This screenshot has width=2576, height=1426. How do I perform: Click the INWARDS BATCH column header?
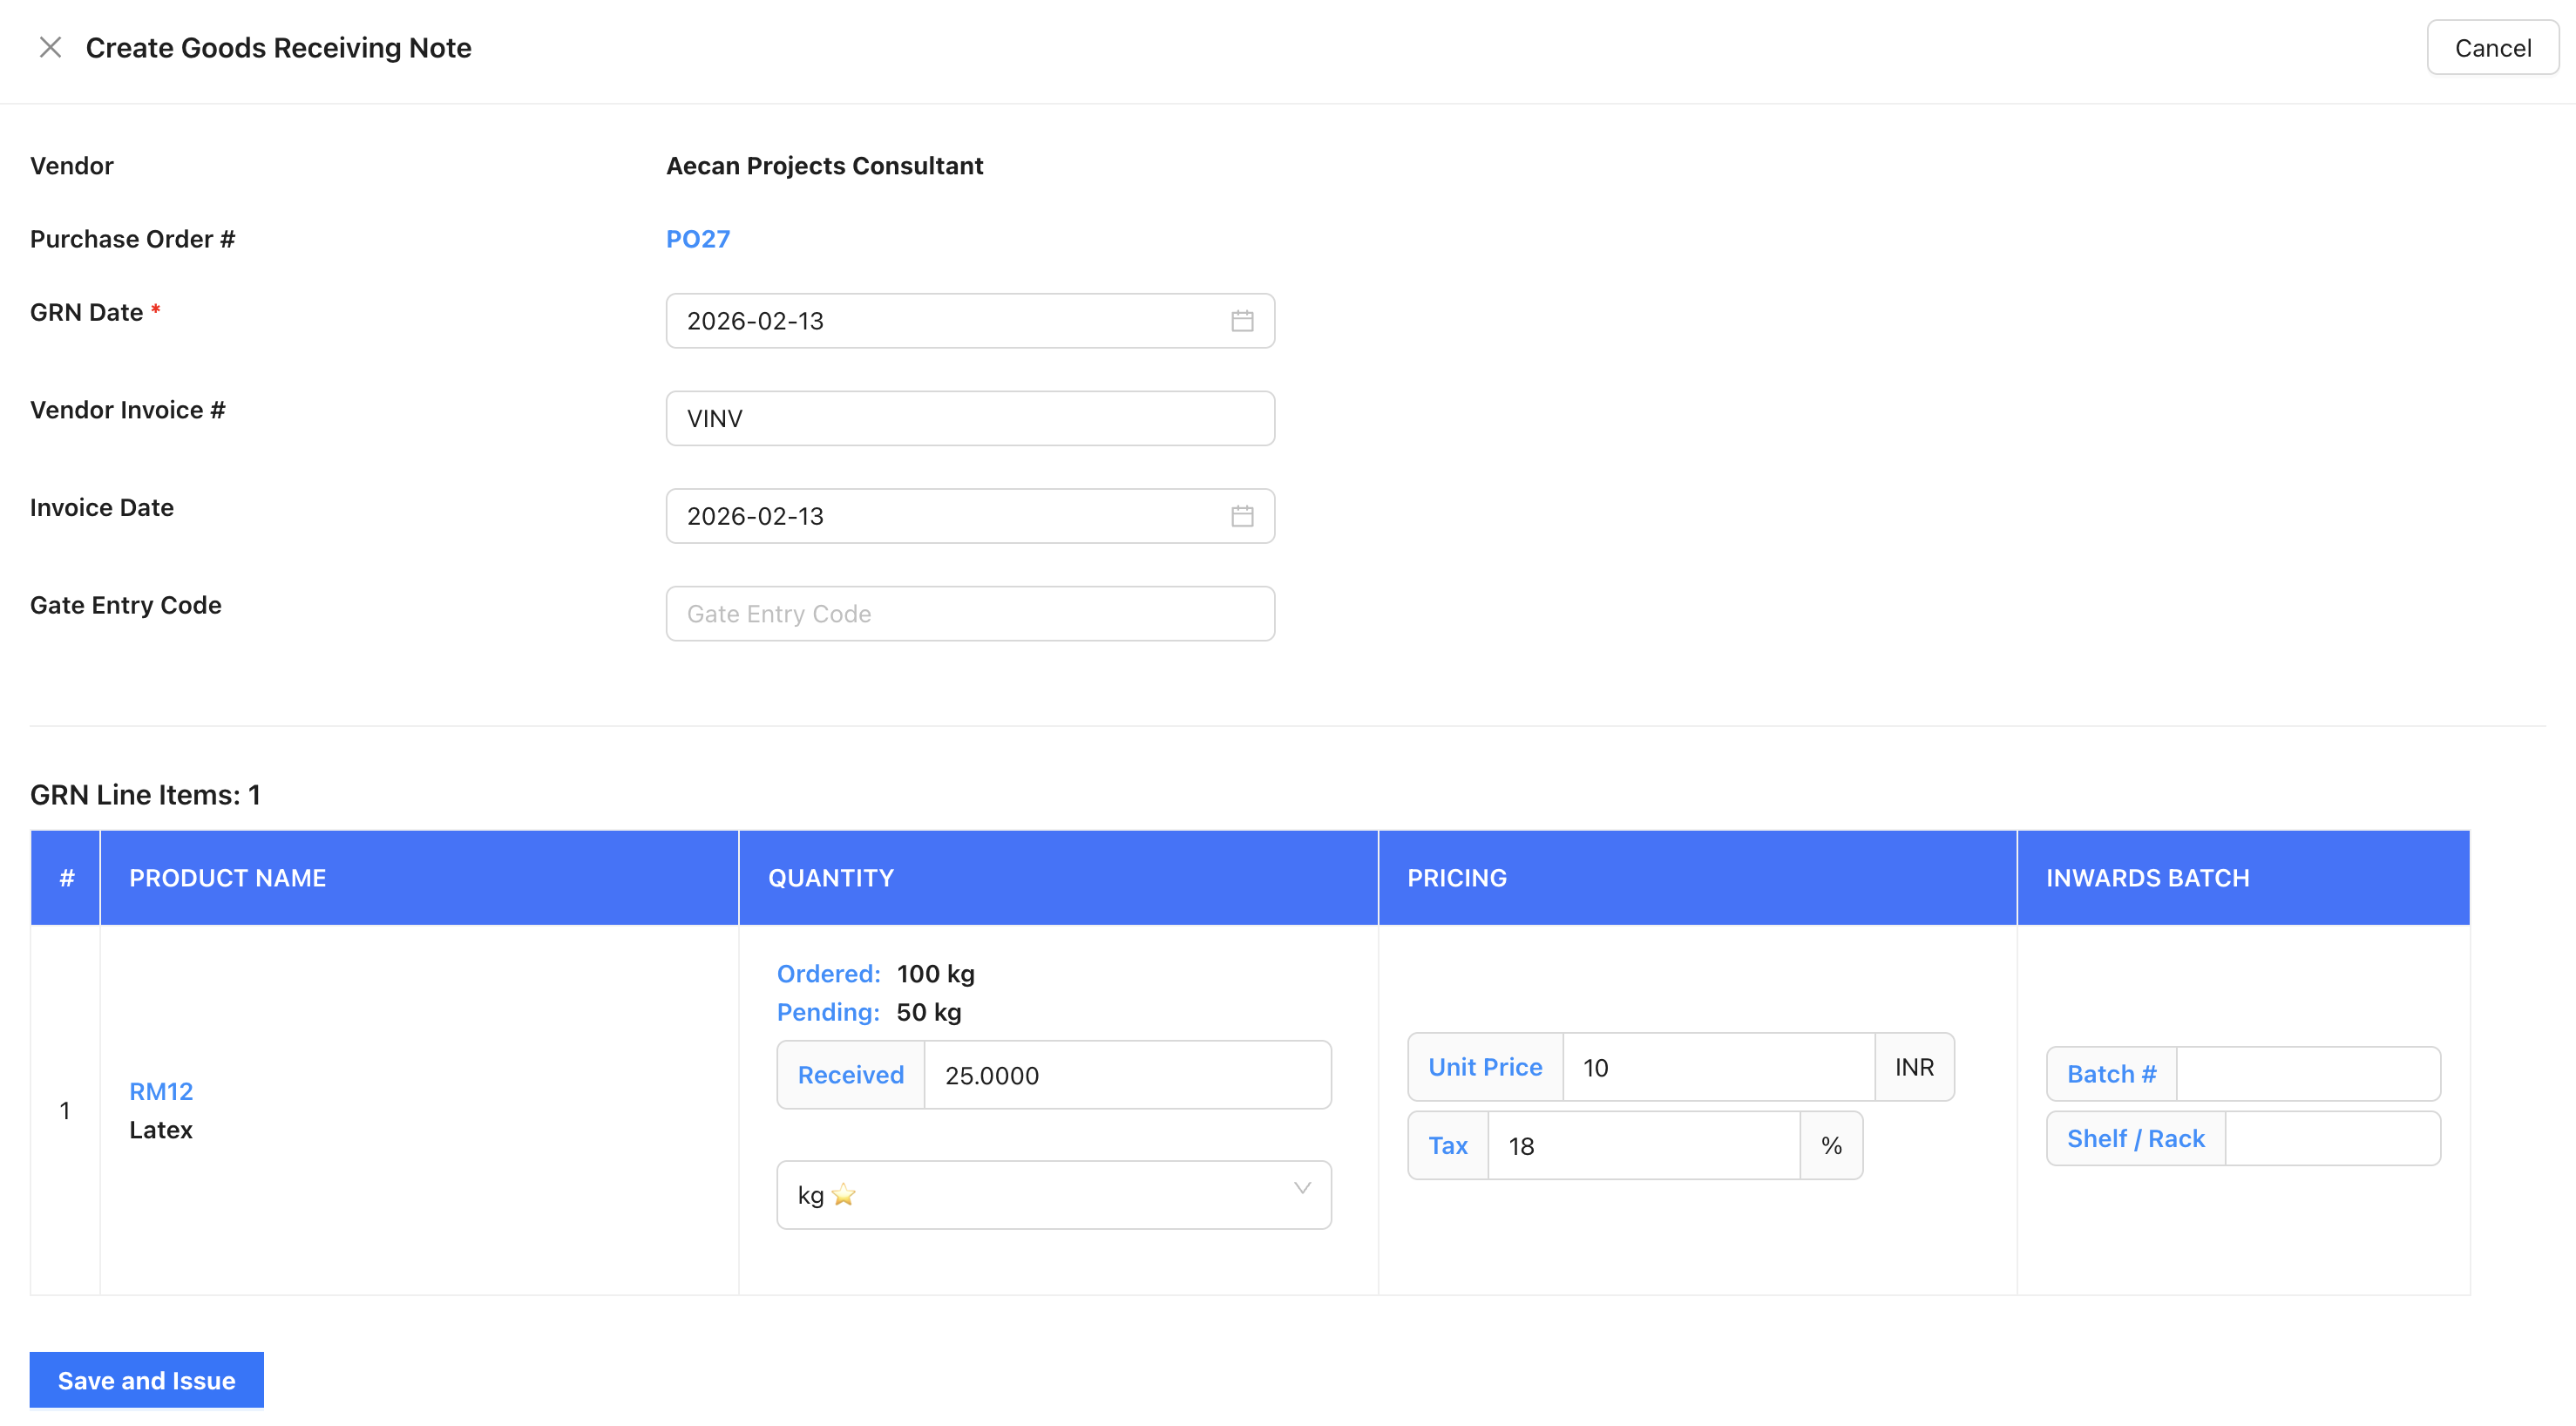point(2147,878)
